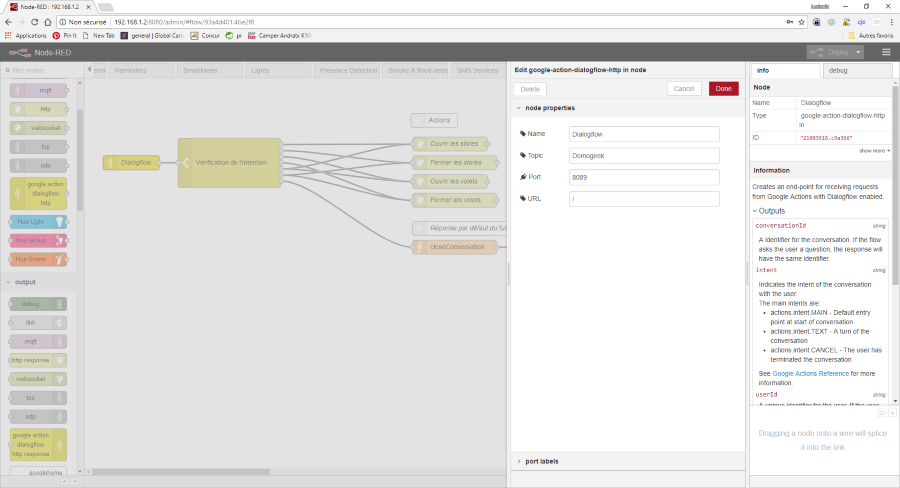The image size is (900, 488).
Task: Select the closeConversation function node
Action: tap(455, 247)
